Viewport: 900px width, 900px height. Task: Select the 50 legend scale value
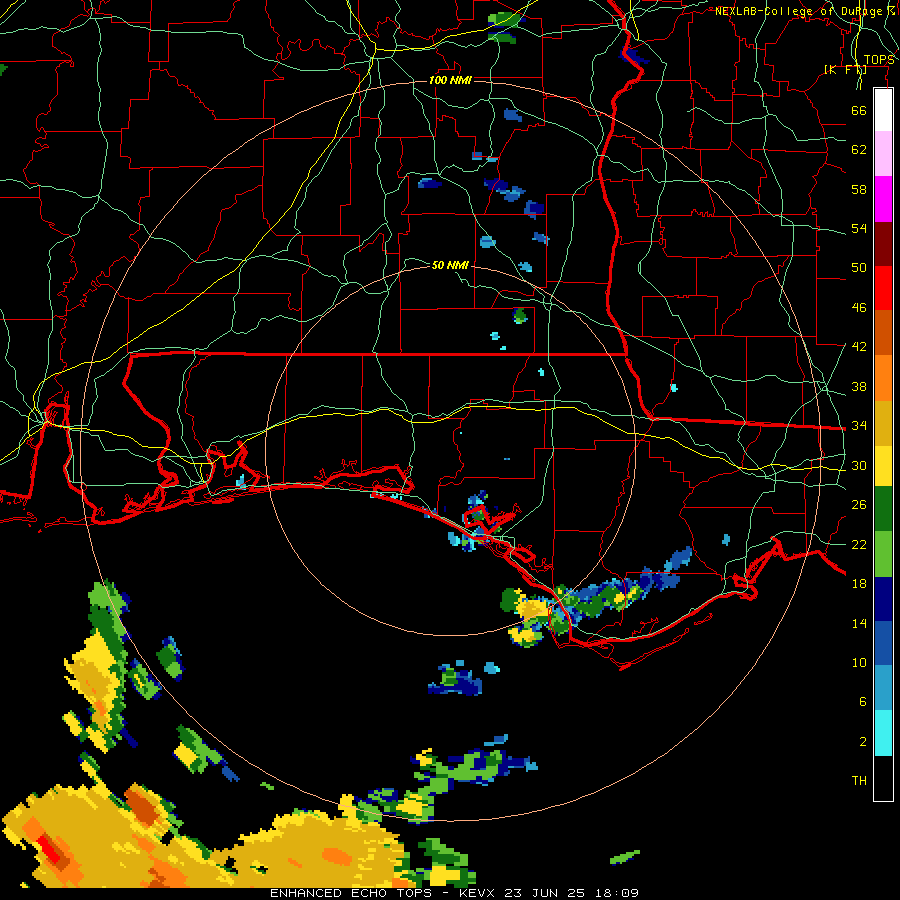(x=859, y=268)
